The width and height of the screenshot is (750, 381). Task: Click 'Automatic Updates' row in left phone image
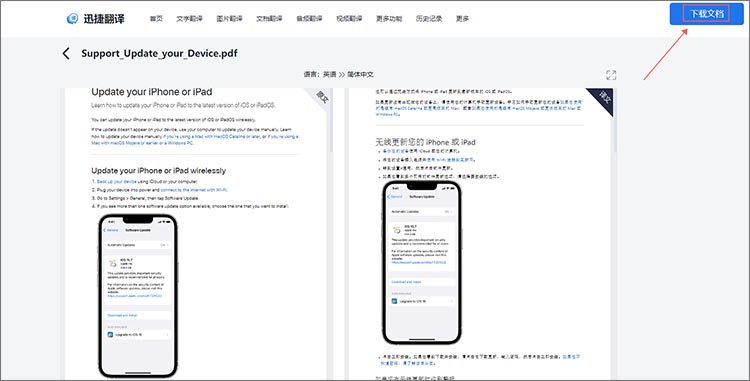138,245
